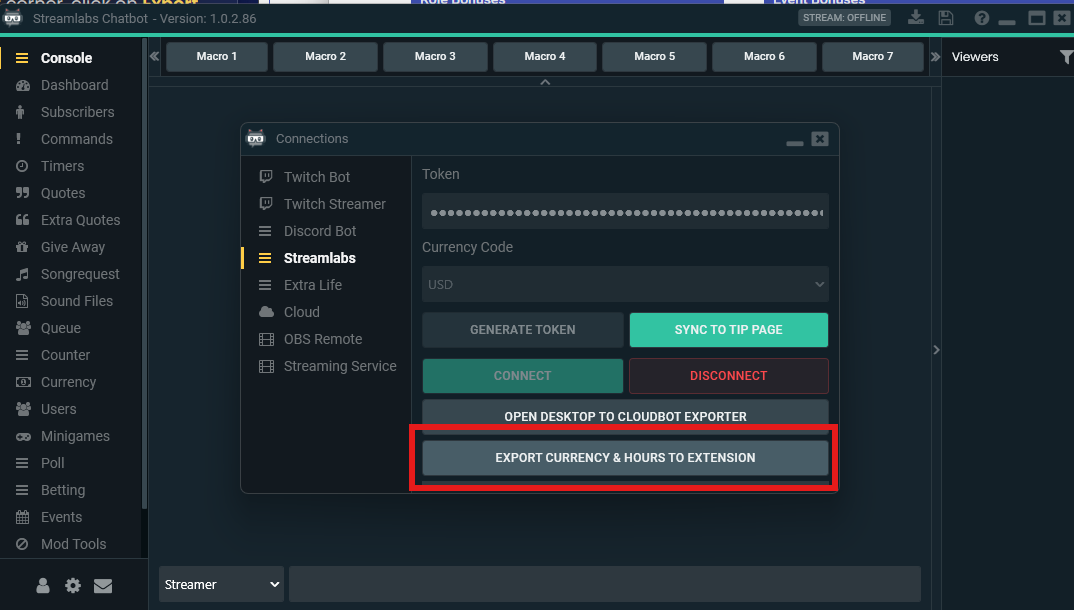Run Macro 4

coord(545,57)
